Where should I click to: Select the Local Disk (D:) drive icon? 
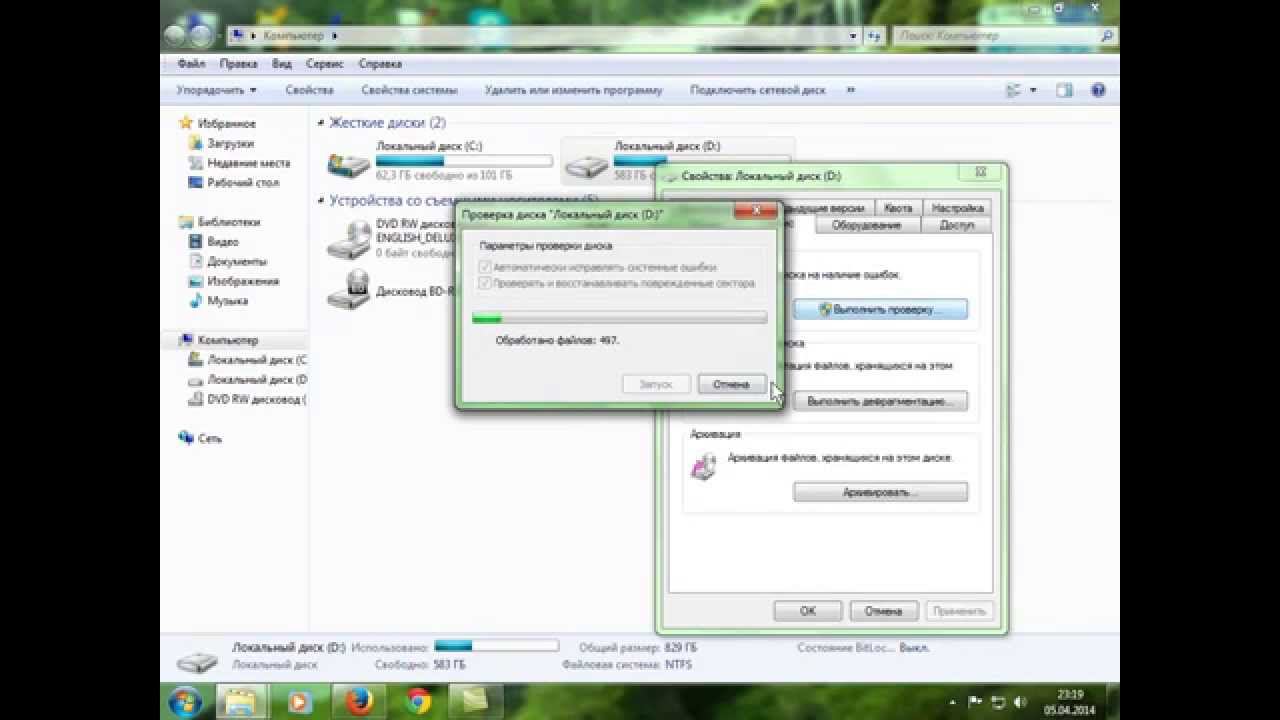586,164
